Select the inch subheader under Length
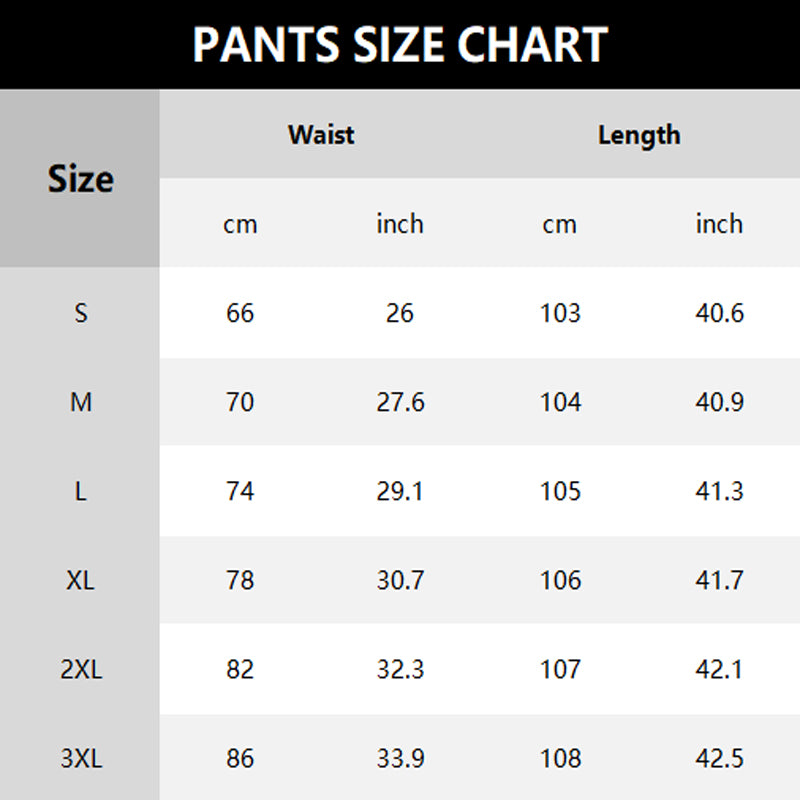Viewport: 800px width, 800px height. pyautogui.click(x=719, y=224)
